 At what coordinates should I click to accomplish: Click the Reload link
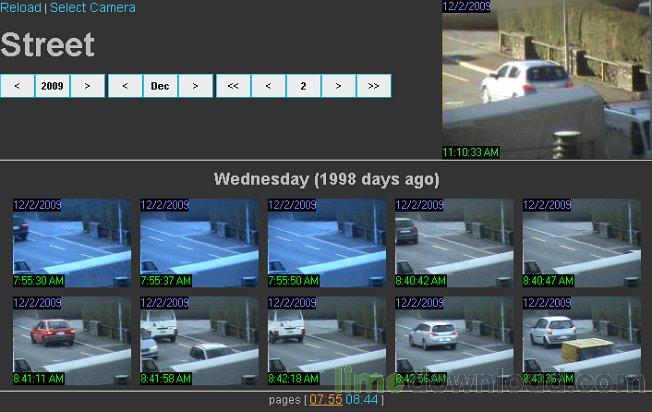tap(21, 8)
